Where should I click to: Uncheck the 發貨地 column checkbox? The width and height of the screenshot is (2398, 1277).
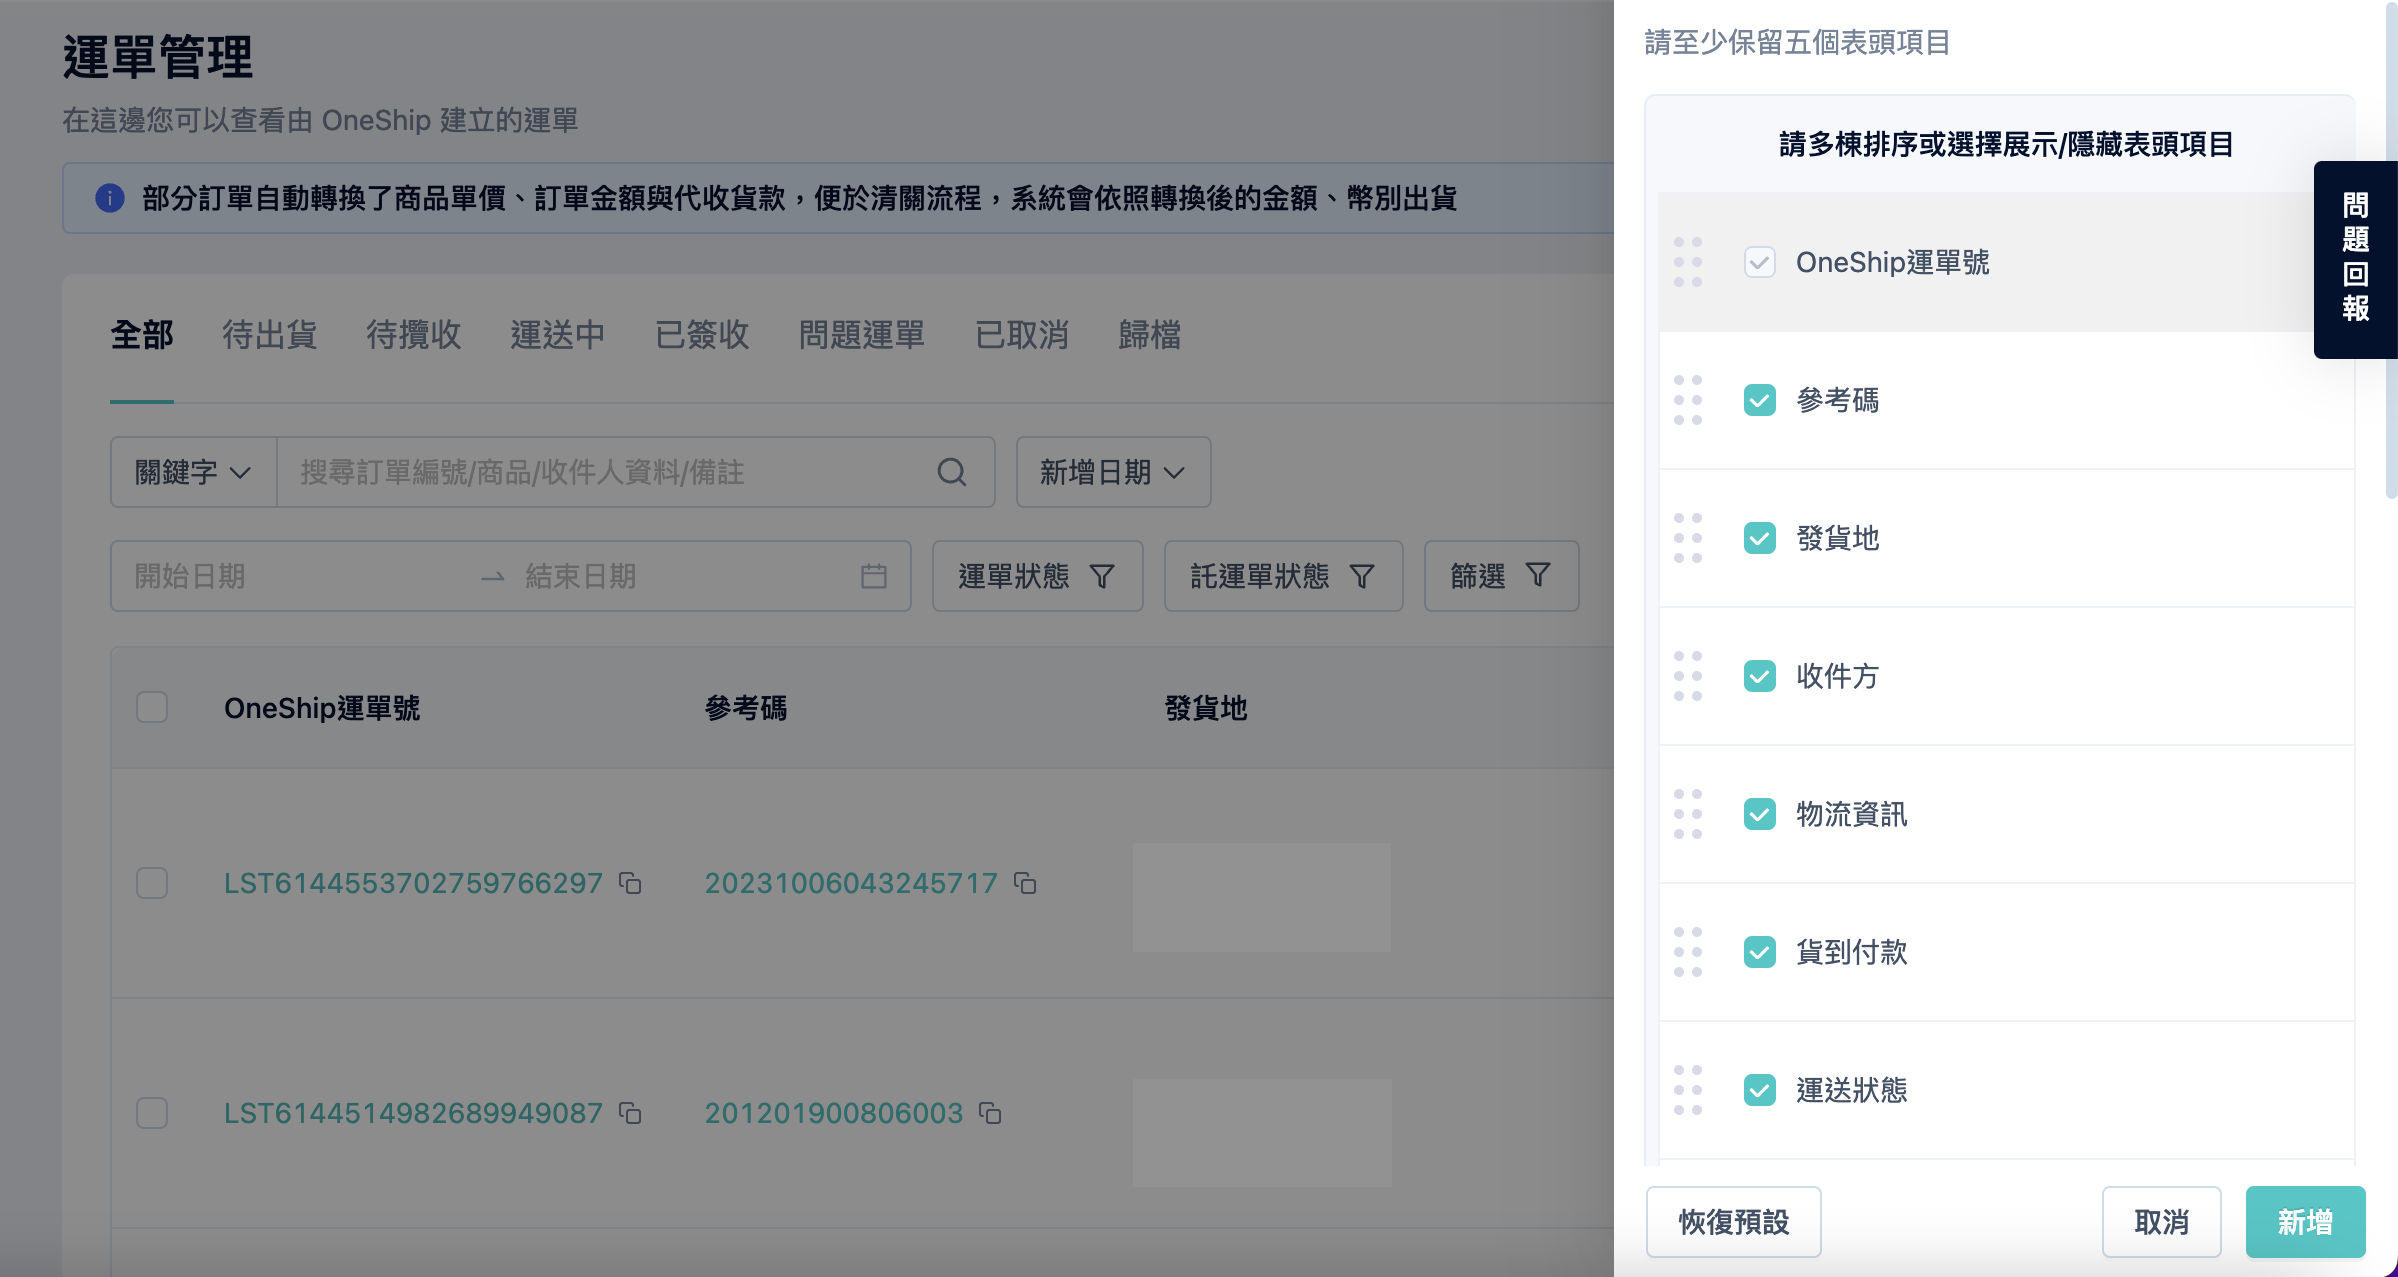point(1759,538)
